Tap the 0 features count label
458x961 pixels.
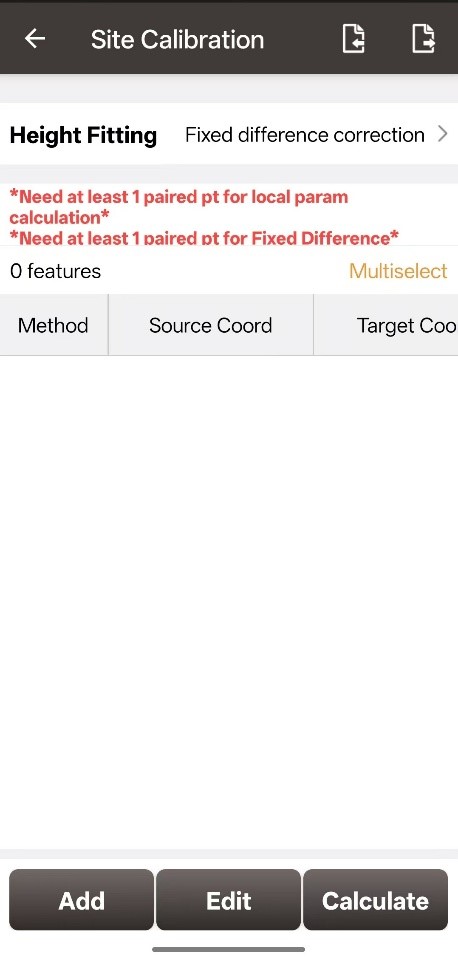tap(55, 271)
